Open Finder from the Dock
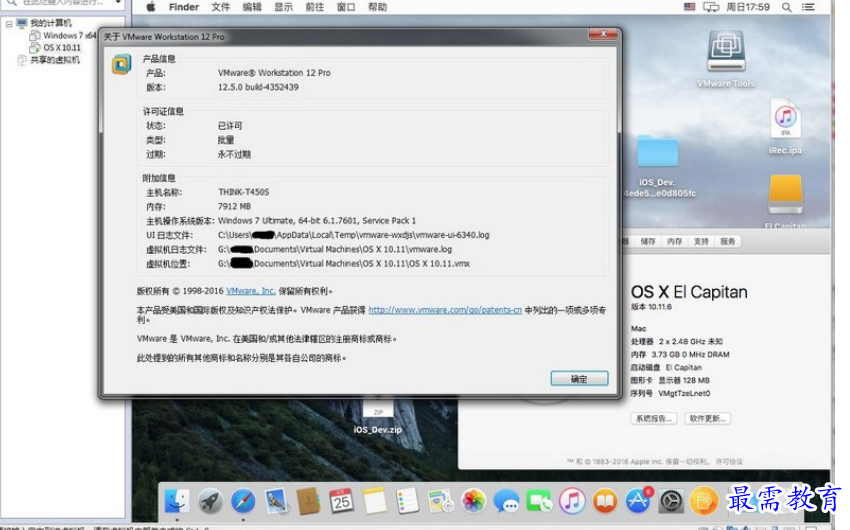The width and height of the screenshot is (850, 530). (177, 501)
